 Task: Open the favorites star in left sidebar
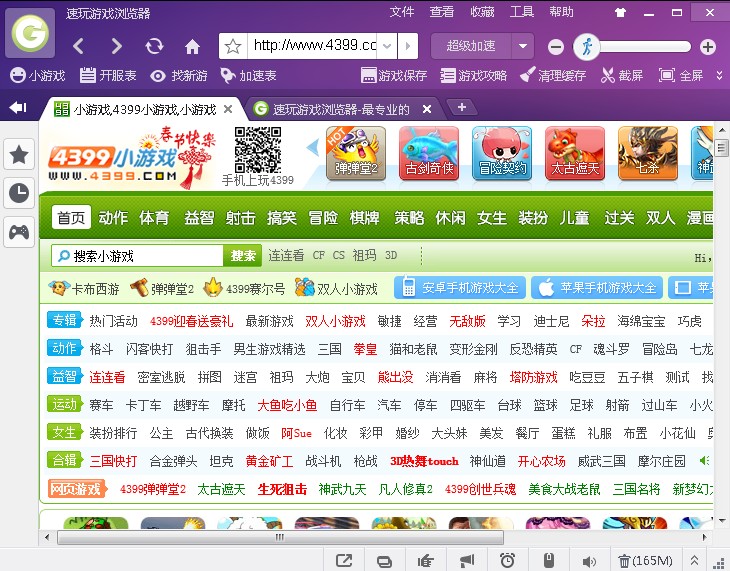click(x=19, y=154)
